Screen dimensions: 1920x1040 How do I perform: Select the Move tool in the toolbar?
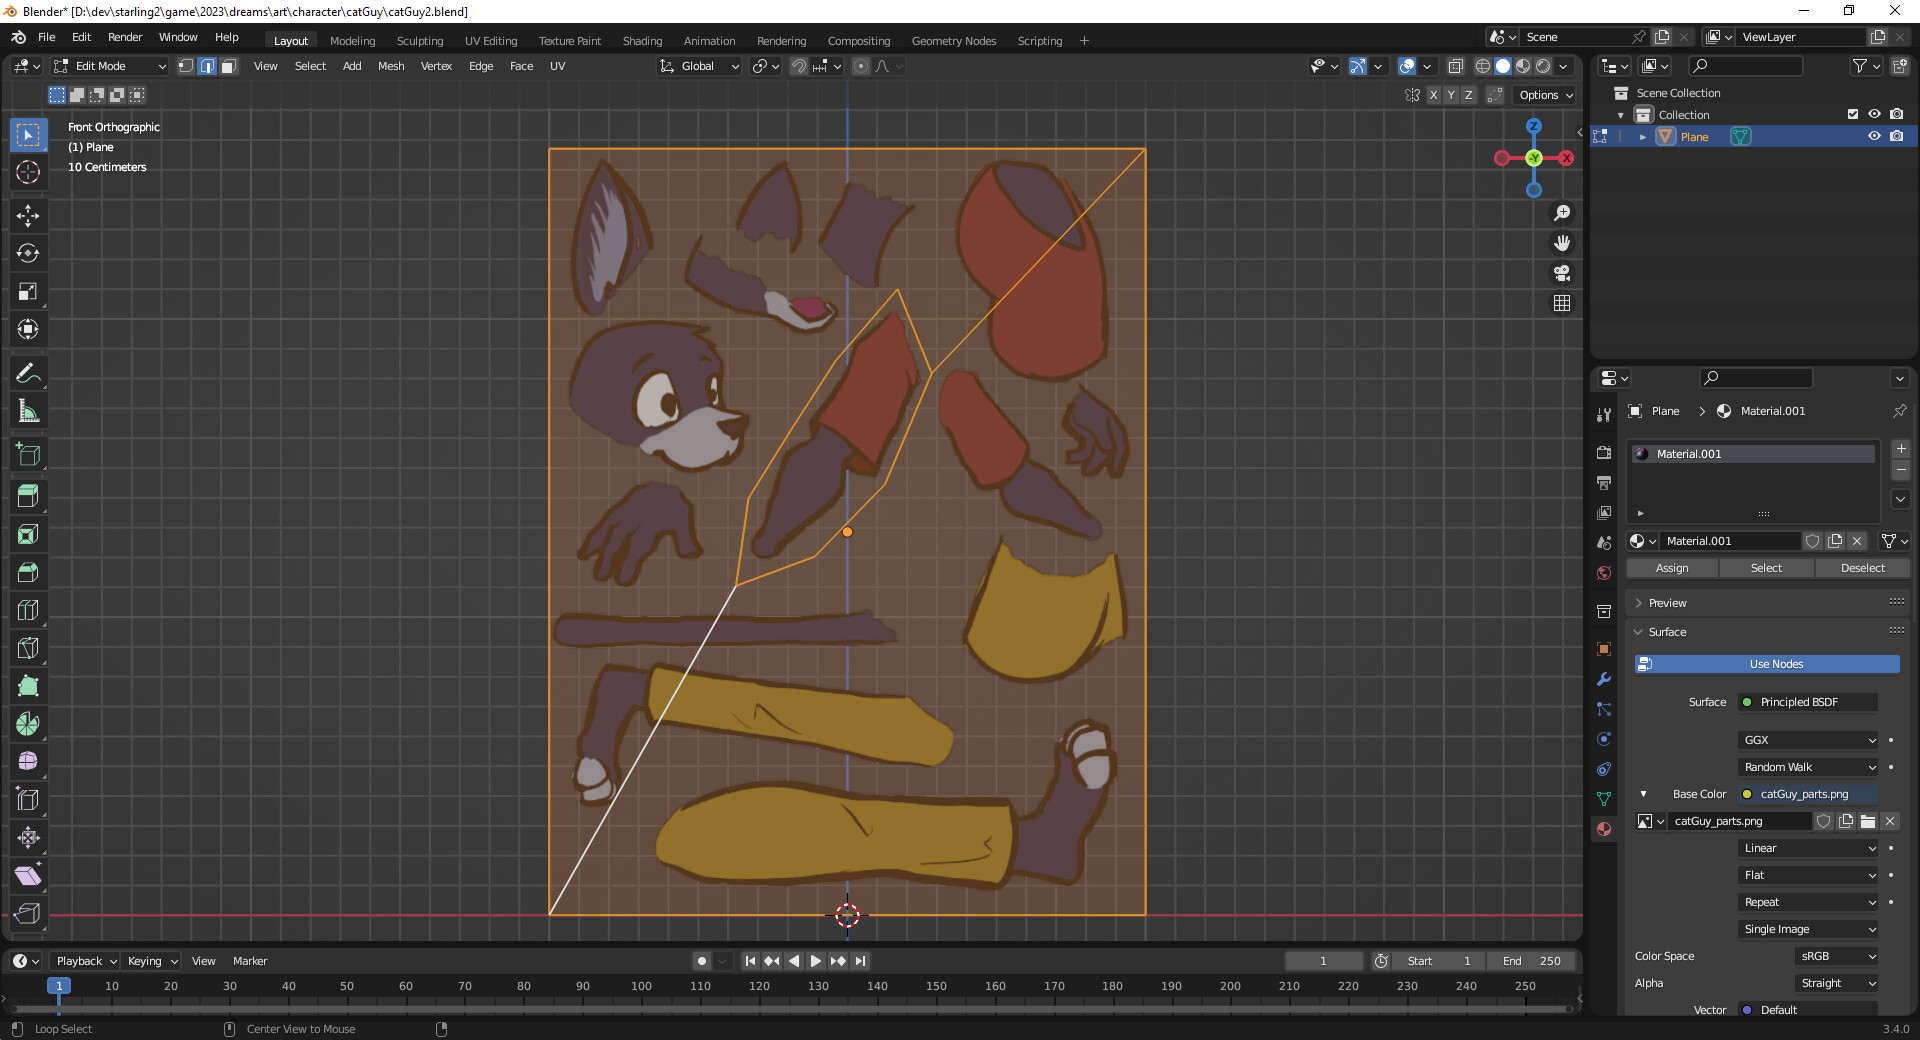28,215
